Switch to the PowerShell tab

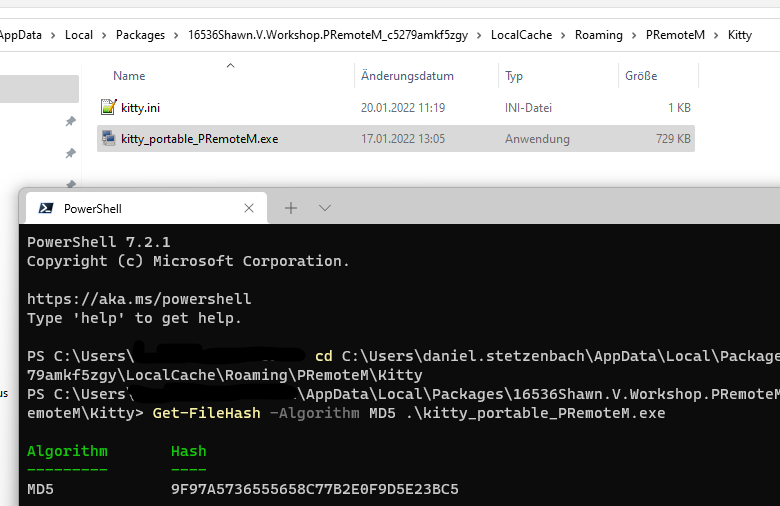[146, 208]
